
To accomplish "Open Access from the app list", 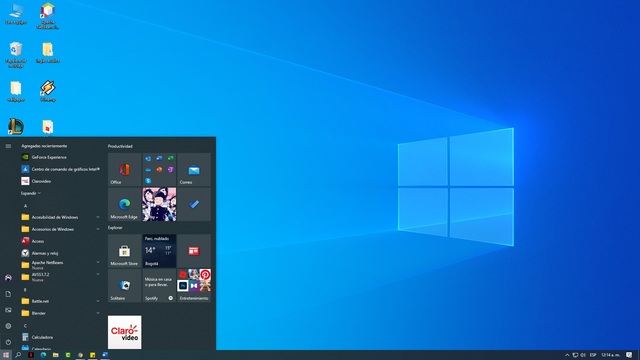I will pyautogui.click(x=60, y=241).
